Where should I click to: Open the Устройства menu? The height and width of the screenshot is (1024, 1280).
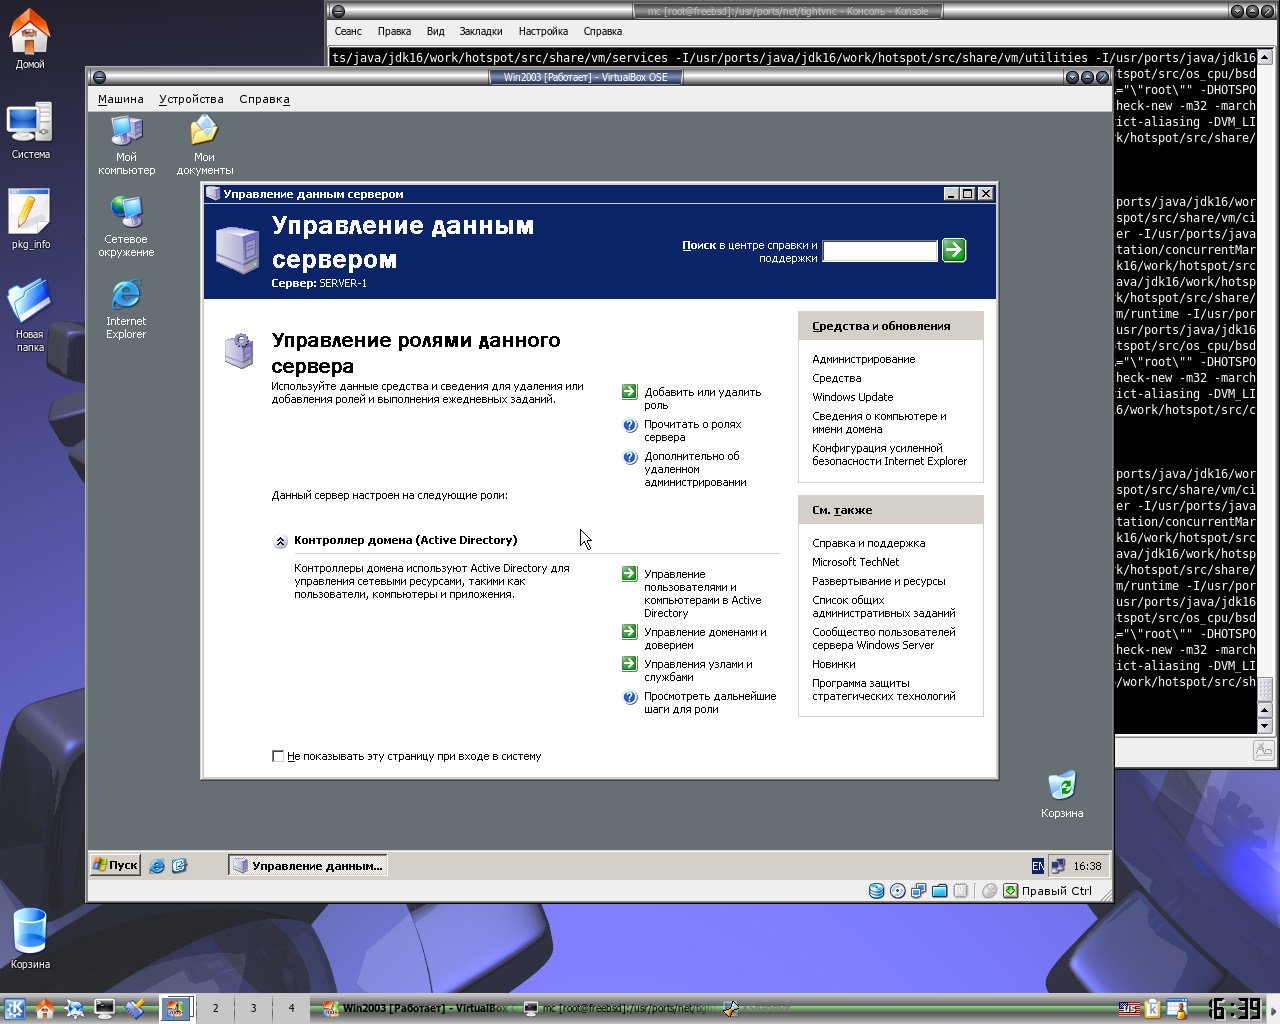pyautogui.click(x=191, y=99)
